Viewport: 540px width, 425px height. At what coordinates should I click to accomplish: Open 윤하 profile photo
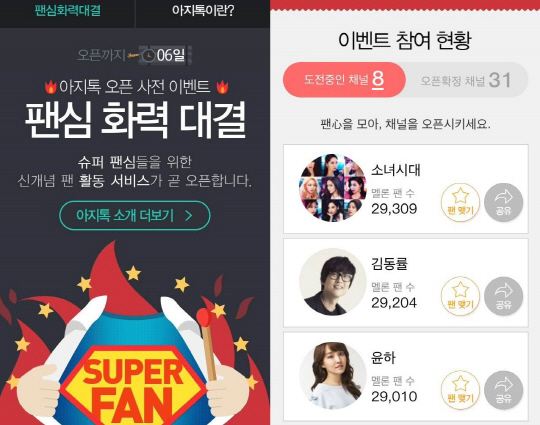pyautogui.click(x=332, y=376)
